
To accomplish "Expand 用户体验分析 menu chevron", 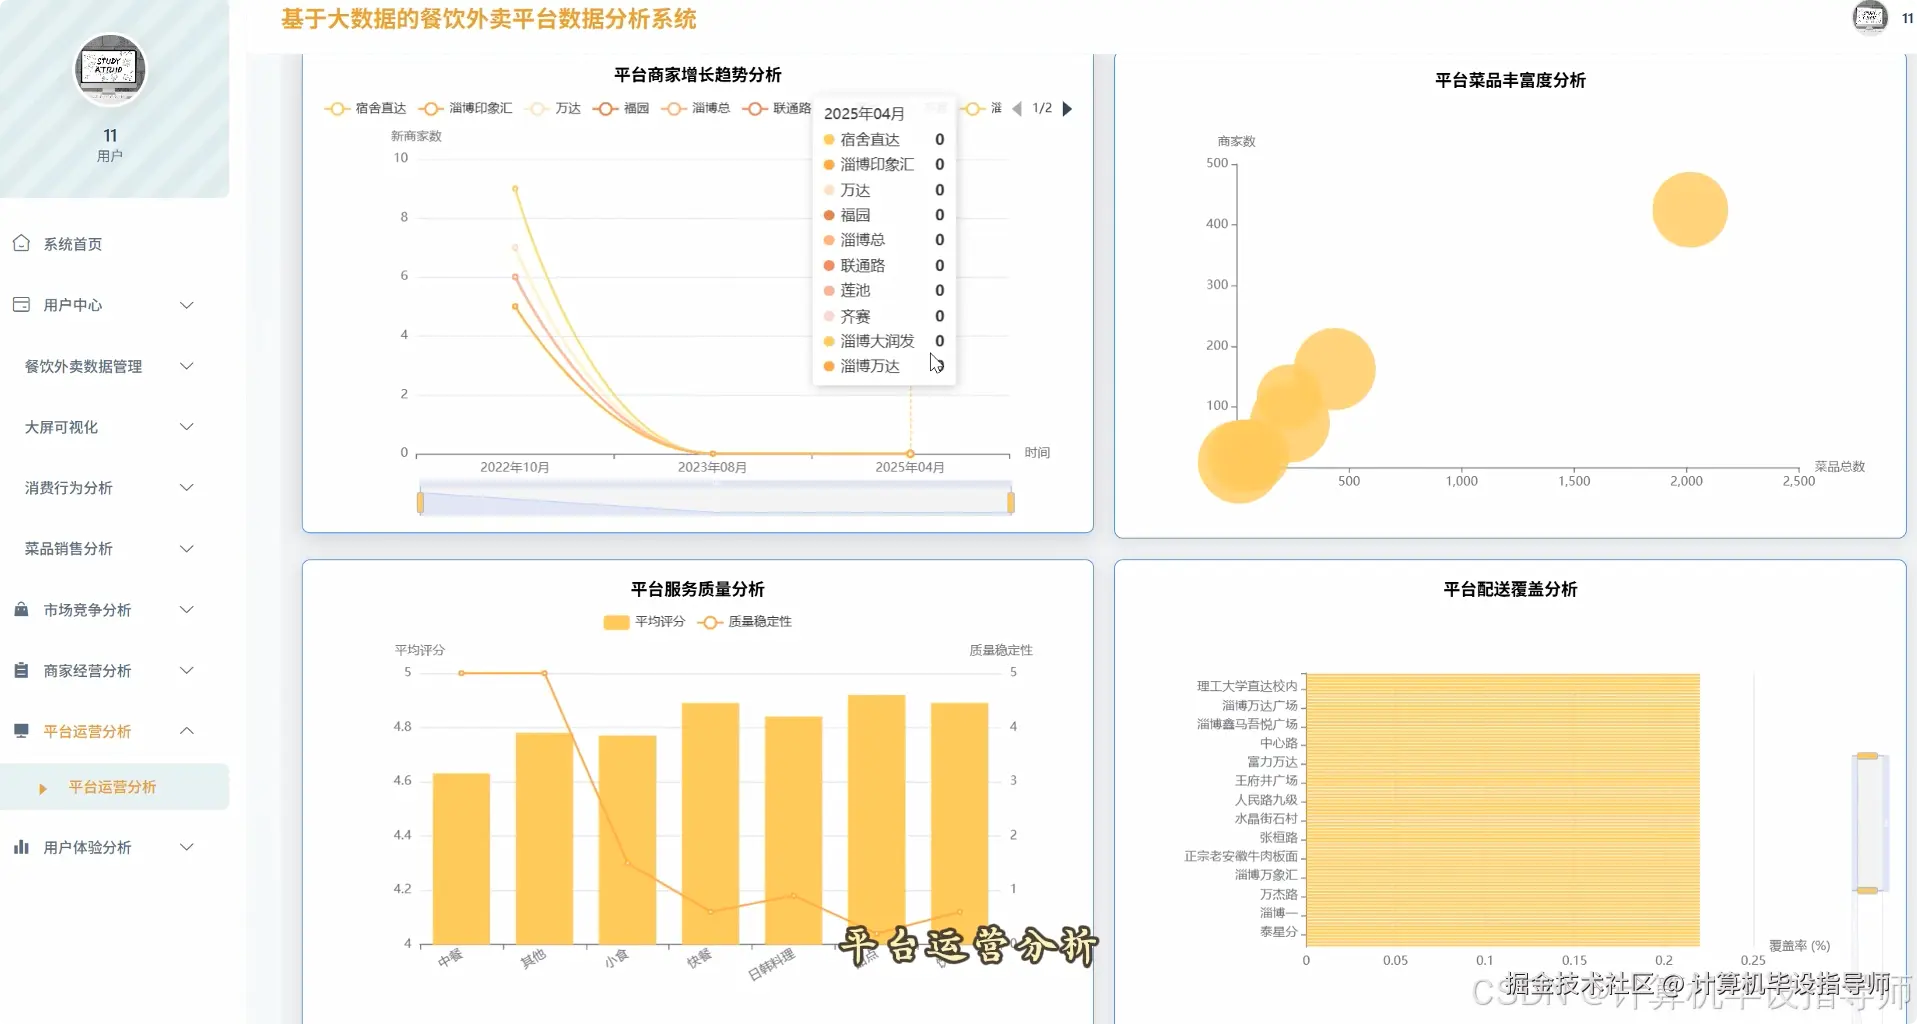I will coord(186,847).
